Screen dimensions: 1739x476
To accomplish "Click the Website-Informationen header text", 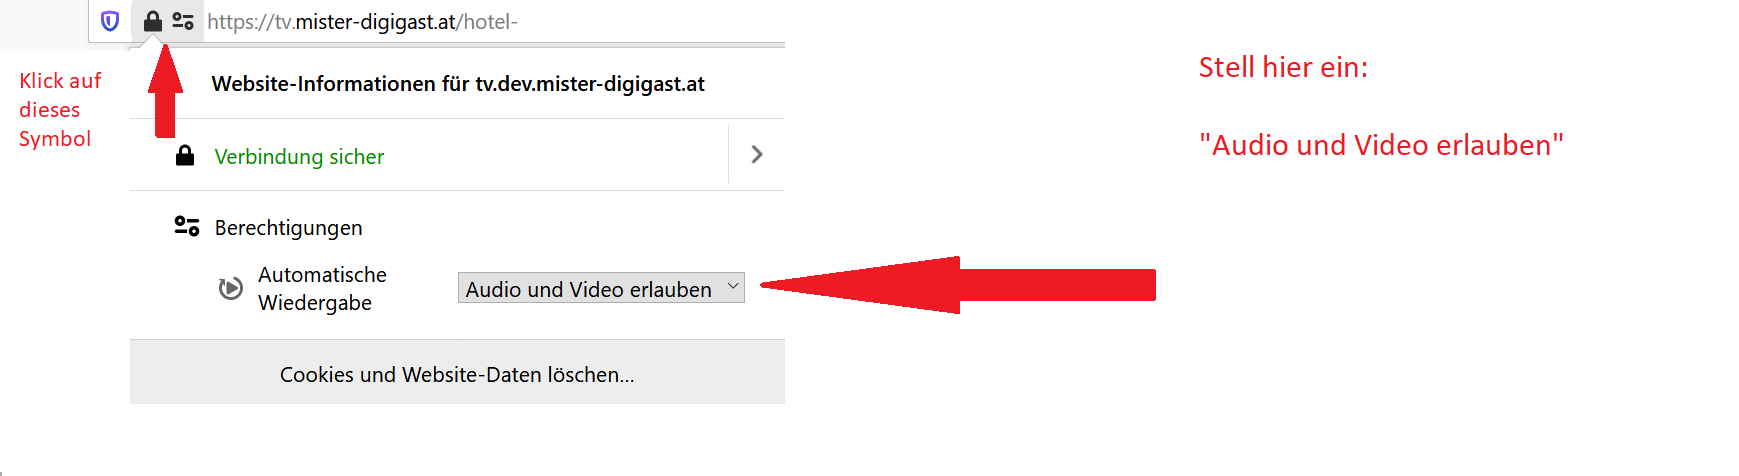I will pos(458,84).
